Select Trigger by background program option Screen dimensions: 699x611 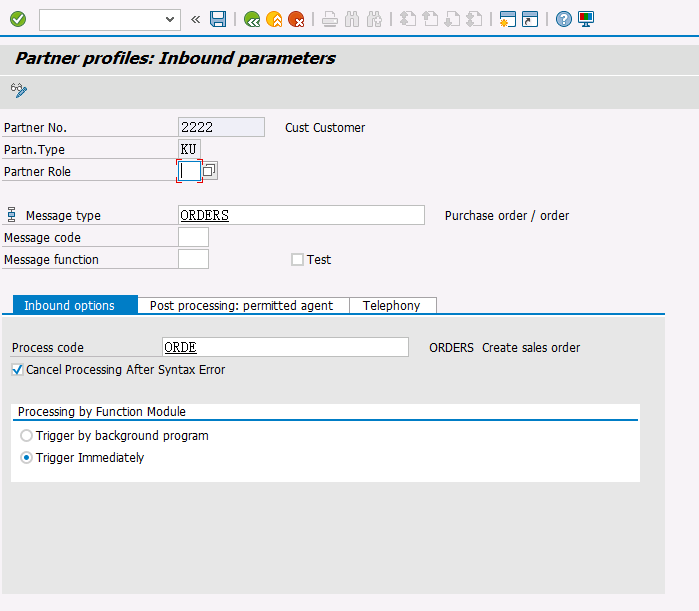pyautogui.click(x=26, y=436)
